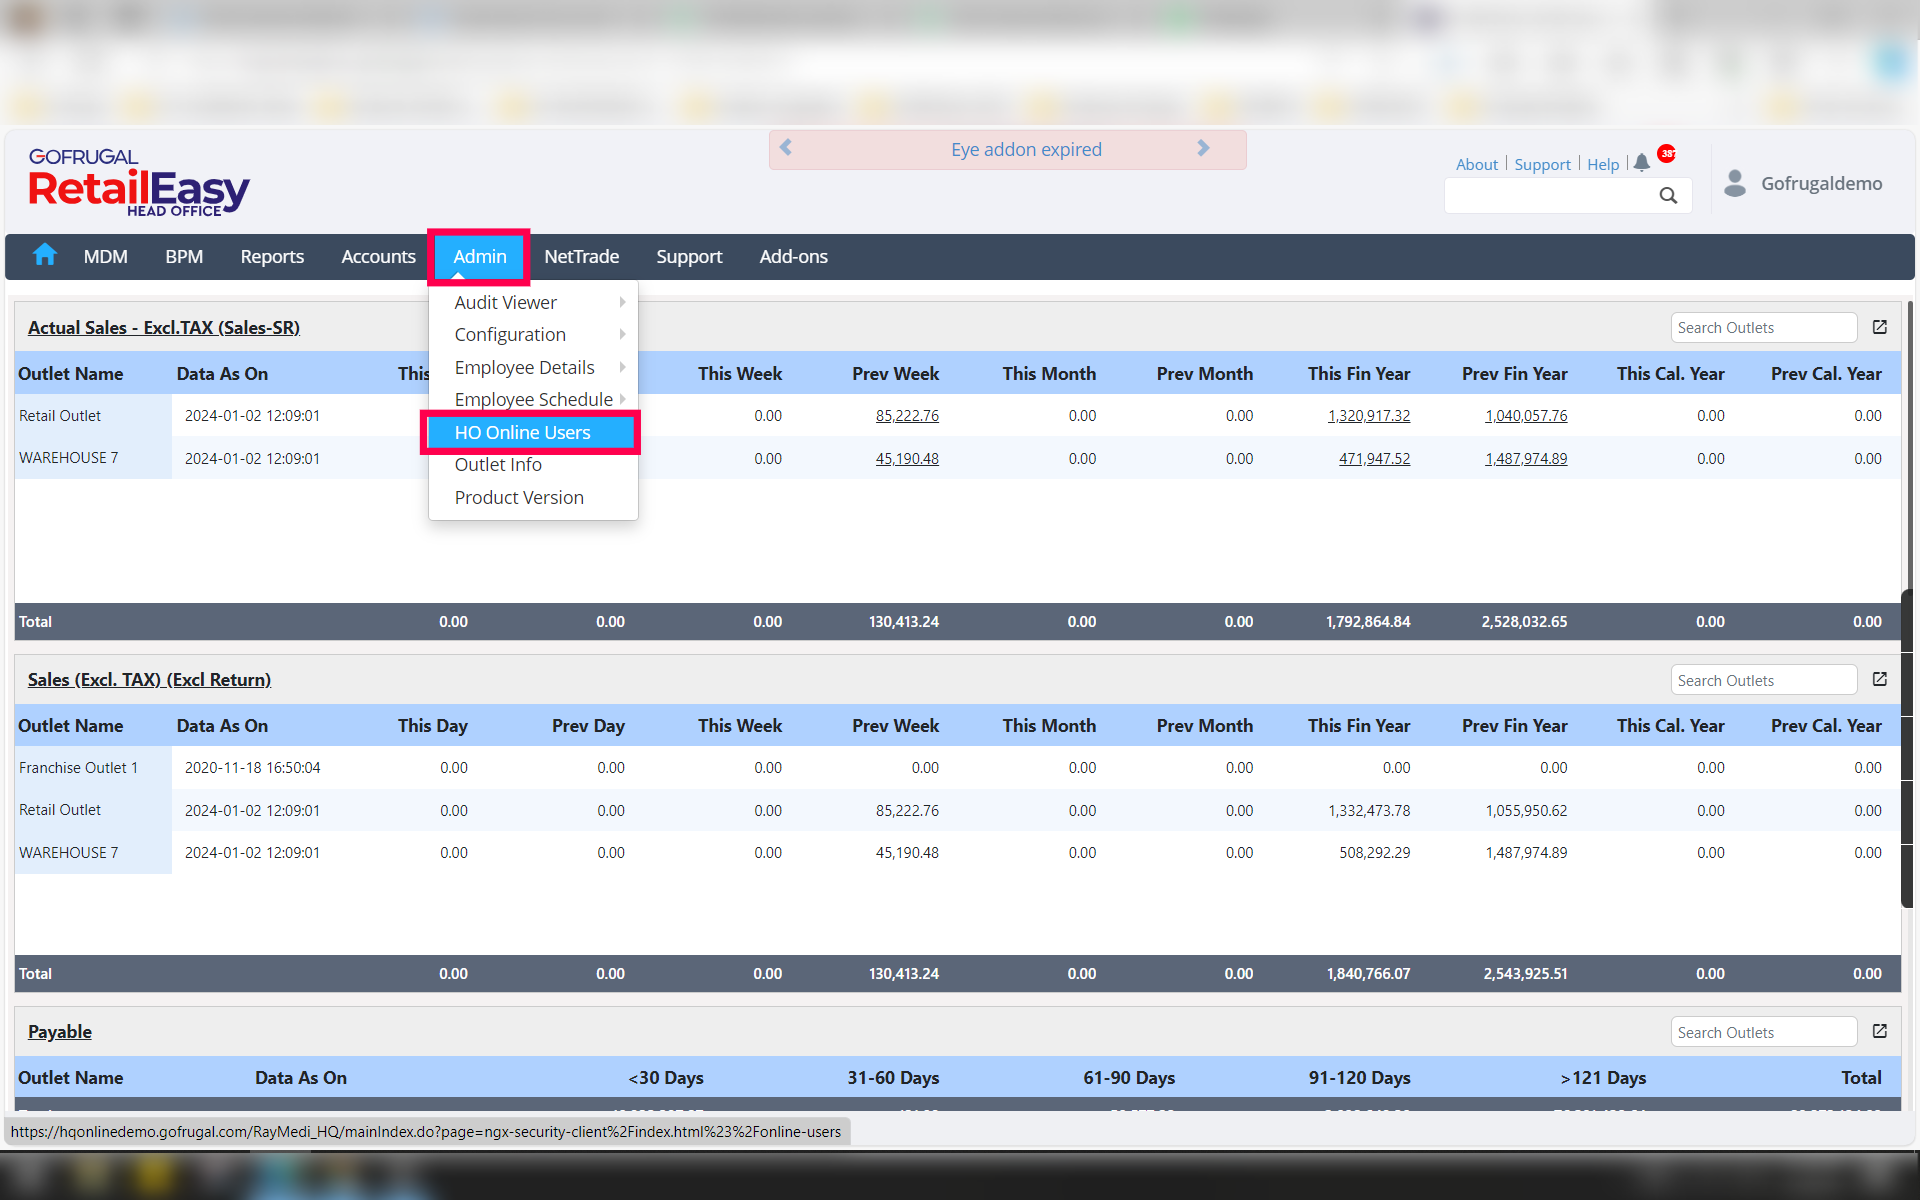The height and width of the screenshot is (1200, 1920).
Task: Show next announcement banner arrow
Action: click(1203, 148)
